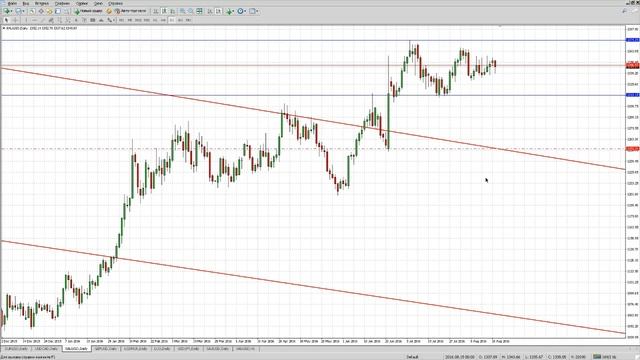Open the Файл (File) menu
The width and height of the screenshot is (640, 360).
(12, 3)
